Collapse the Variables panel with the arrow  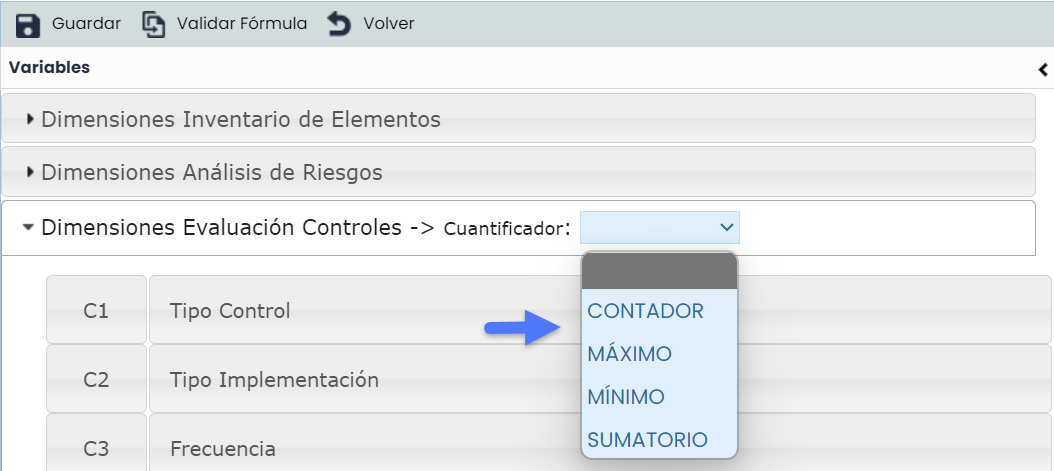pyautogui.click(x=1043, y=69)
